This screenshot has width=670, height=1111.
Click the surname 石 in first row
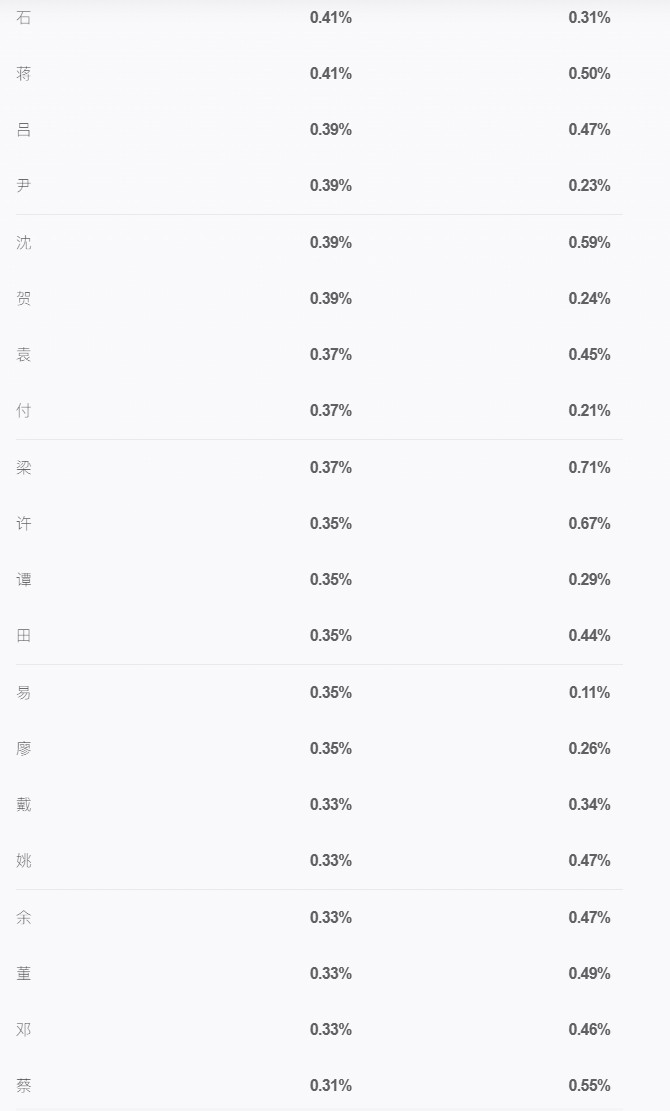[x=23, y=18]
